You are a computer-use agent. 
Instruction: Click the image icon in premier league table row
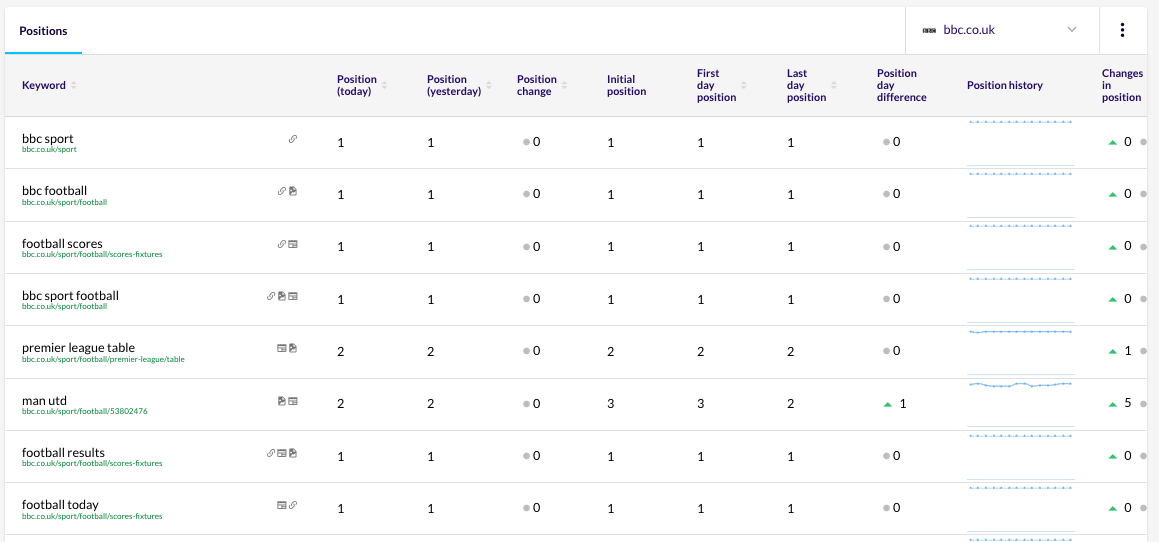[293, 348]
